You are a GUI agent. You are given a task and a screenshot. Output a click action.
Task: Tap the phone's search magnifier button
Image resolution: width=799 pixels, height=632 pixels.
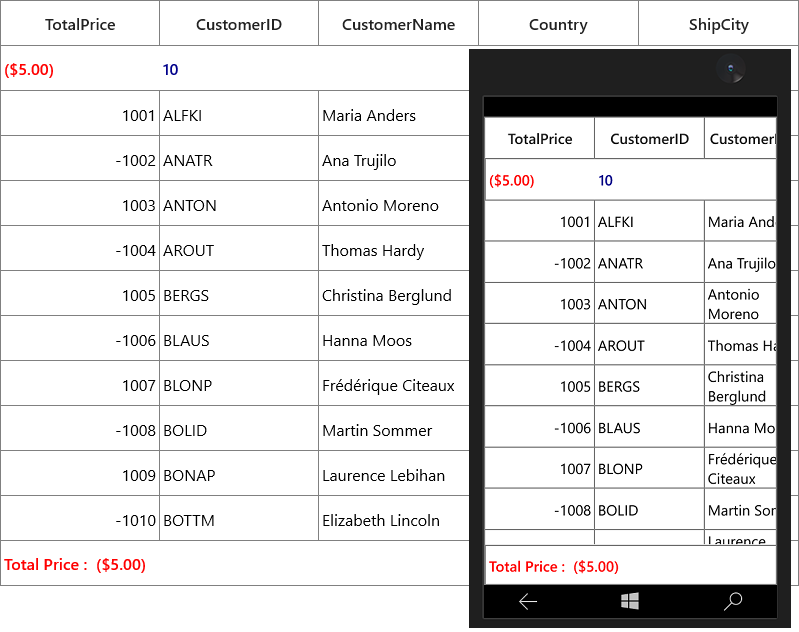coord(733,601)
